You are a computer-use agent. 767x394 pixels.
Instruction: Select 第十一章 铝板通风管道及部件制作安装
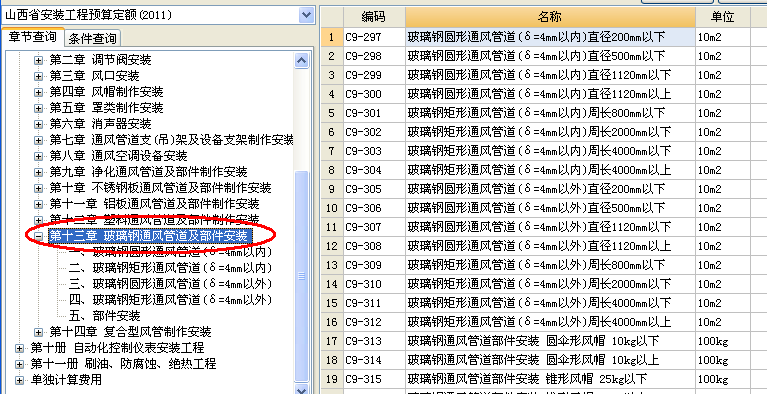(154, 204)
